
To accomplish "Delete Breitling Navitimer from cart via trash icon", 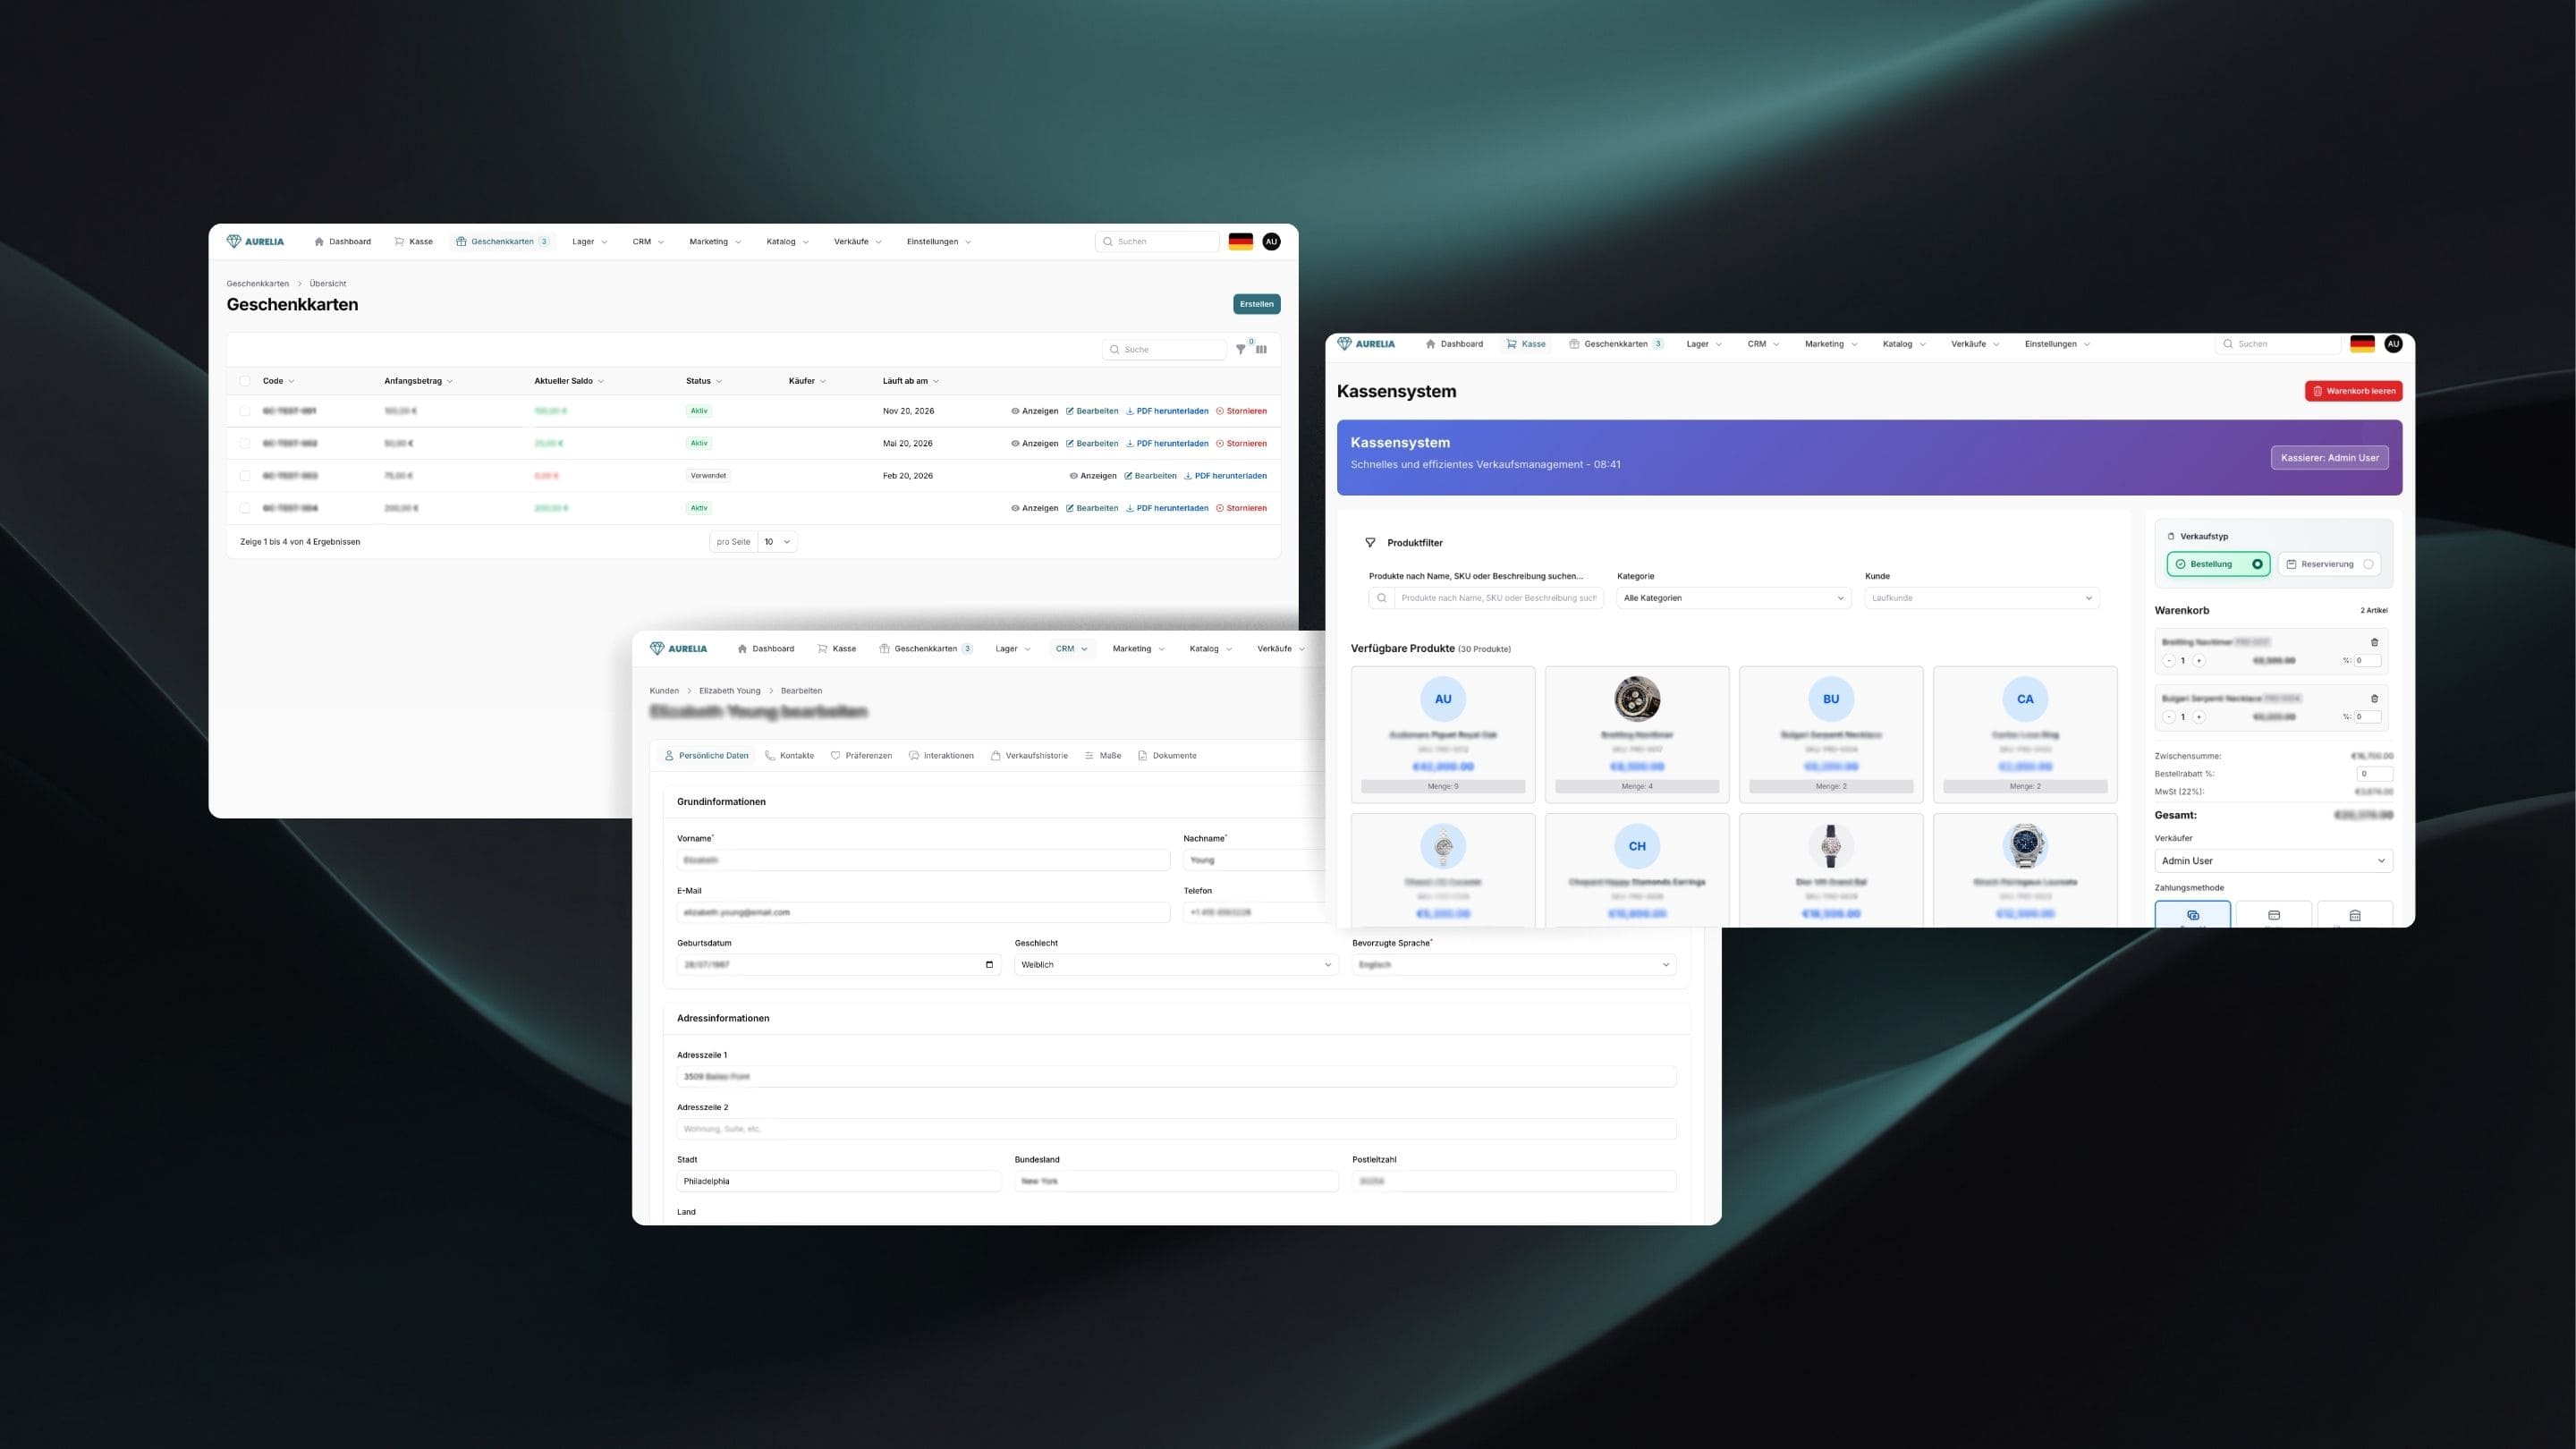I will click(2374, 642).
